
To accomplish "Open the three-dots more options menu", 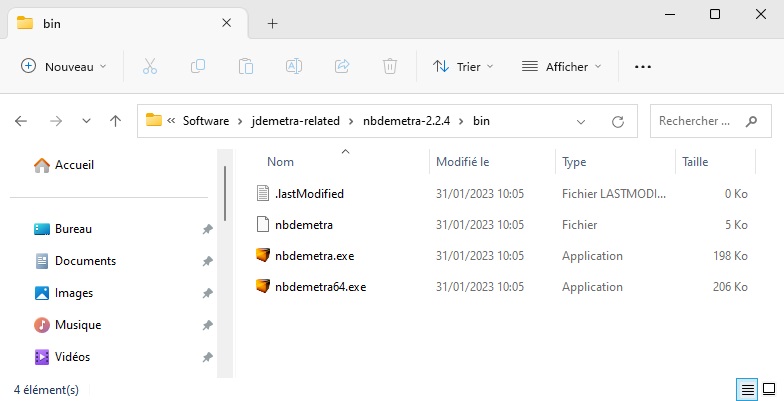I will pyautogui.click(x=643, y=66).
